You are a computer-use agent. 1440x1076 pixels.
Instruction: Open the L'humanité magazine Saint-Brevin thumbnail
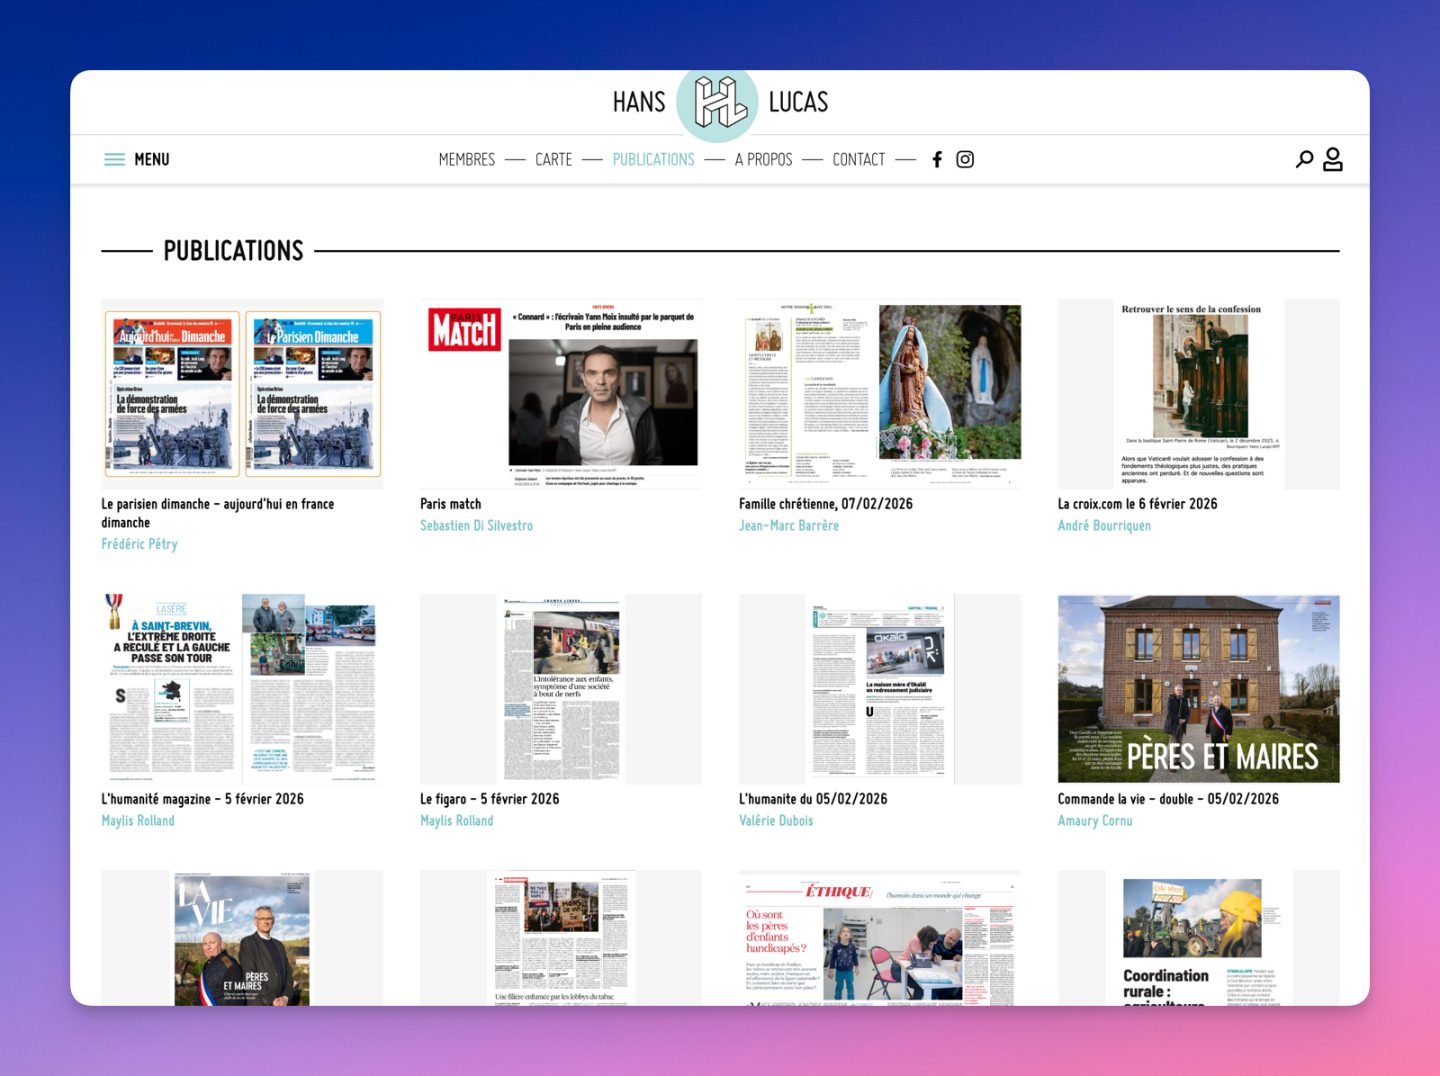point(242,689)
